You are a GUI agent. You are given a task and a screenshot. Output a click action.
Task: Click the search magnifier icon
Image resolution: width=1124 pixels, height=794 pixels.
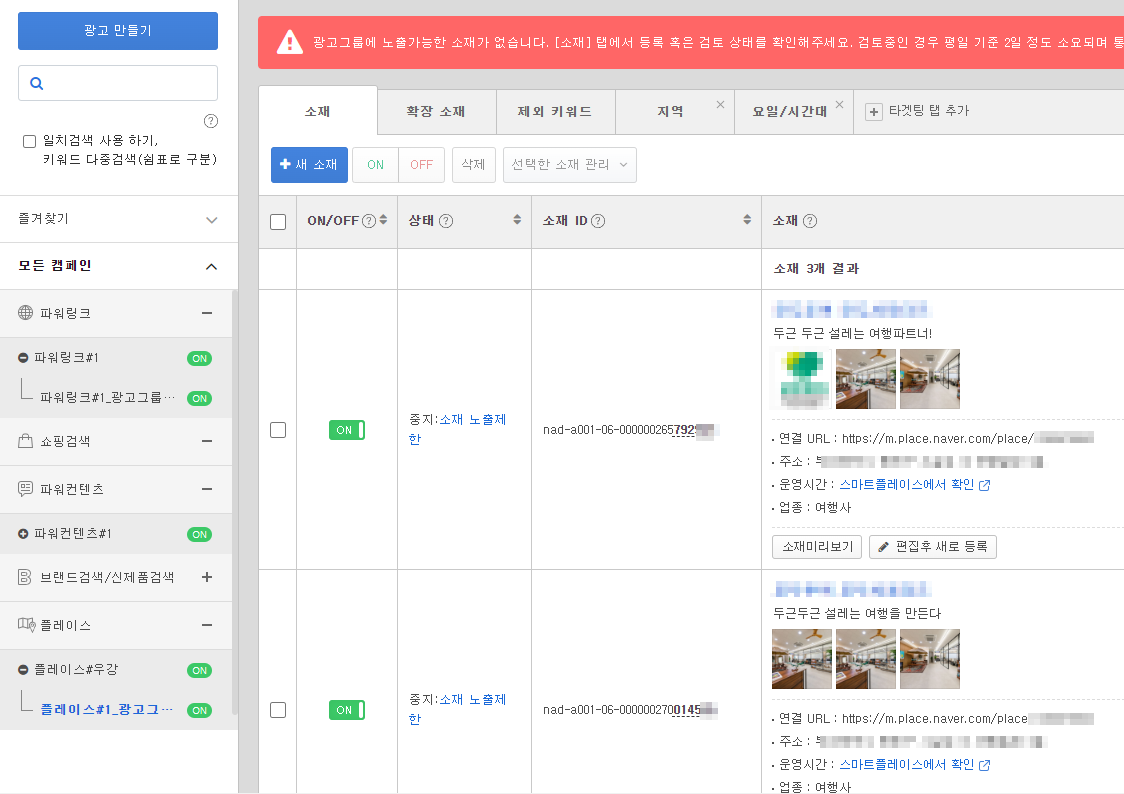click(x=37, y=83)
